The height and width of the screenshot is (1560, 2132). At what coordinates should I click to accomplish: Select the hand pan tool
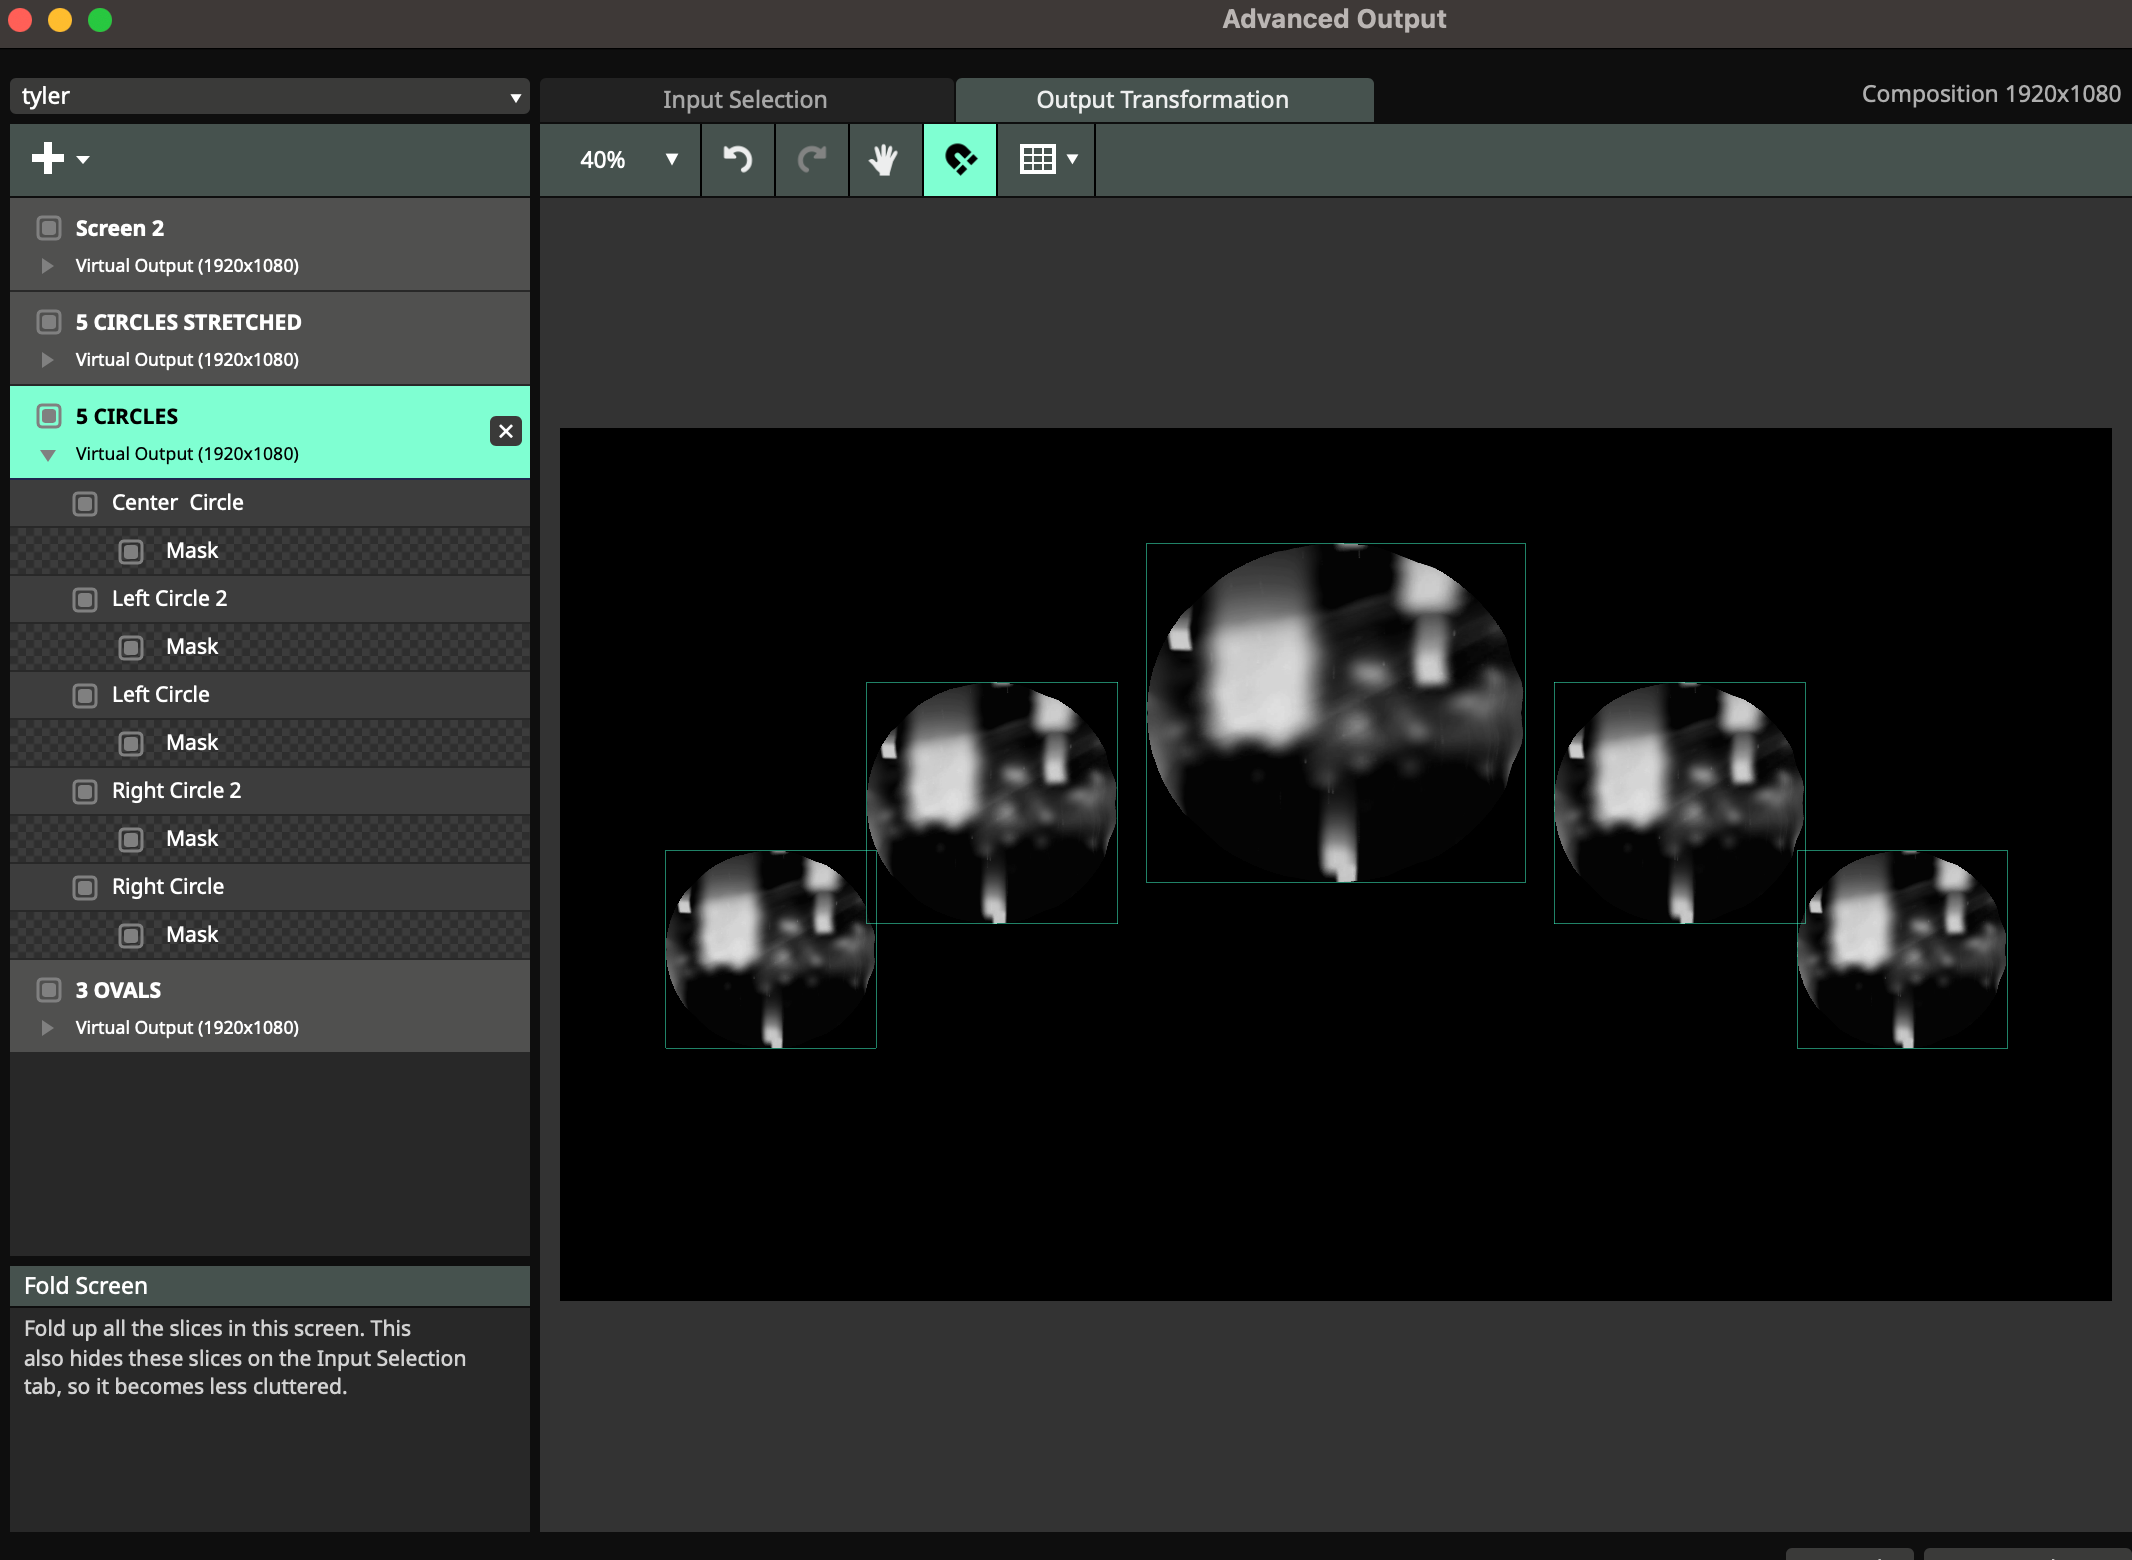click(x=884, y=159)
